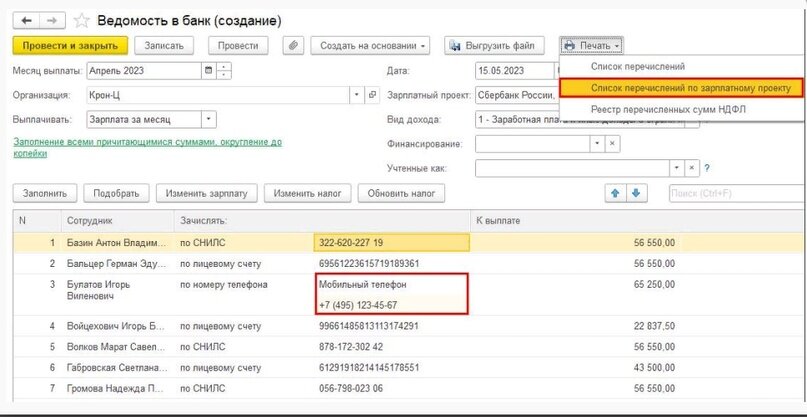Expand the Финансирование dropdown arrow
The image size is (807, 417).
pos(597,144)
